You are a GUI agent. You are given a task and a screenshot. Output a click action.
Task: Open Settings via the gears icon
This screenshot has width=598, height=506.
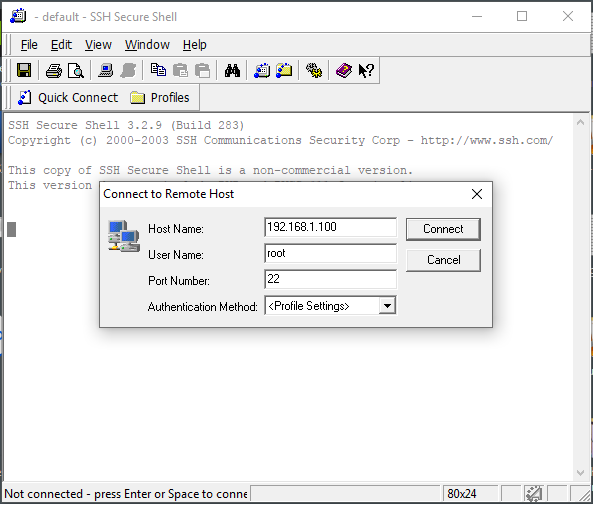(x=314, y=71)
